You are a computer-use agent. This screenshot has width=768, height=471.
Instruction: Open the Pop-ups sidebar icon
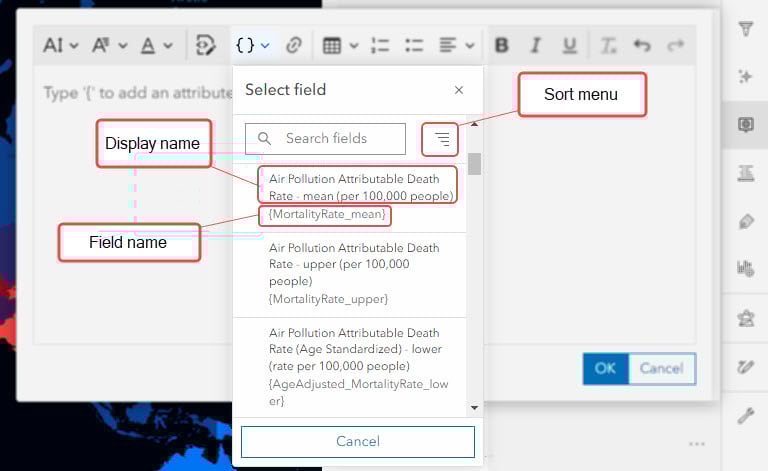tap(745, 124)
